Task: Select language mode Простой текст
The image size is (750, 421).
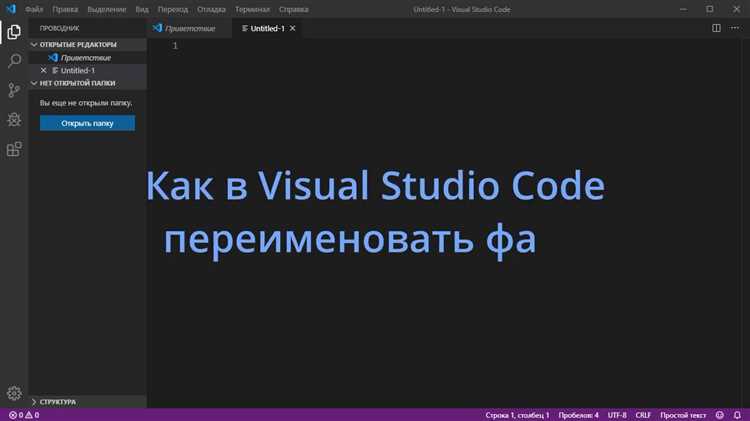Action: (x=683, y=415)
